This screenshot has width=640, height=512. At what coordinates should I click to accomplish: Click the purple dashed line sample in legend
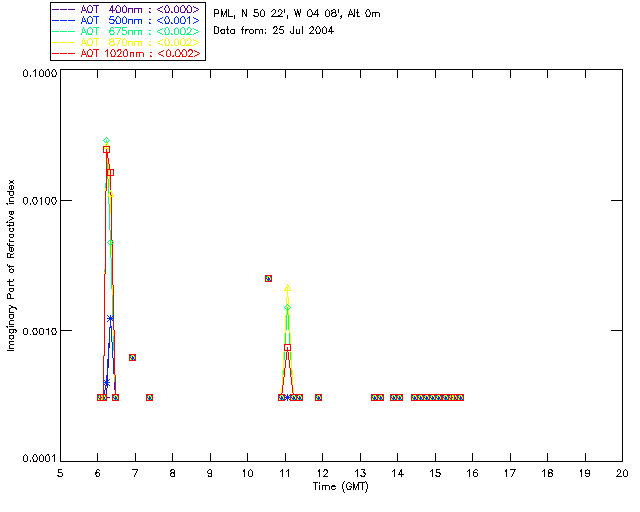click(64, 9)
